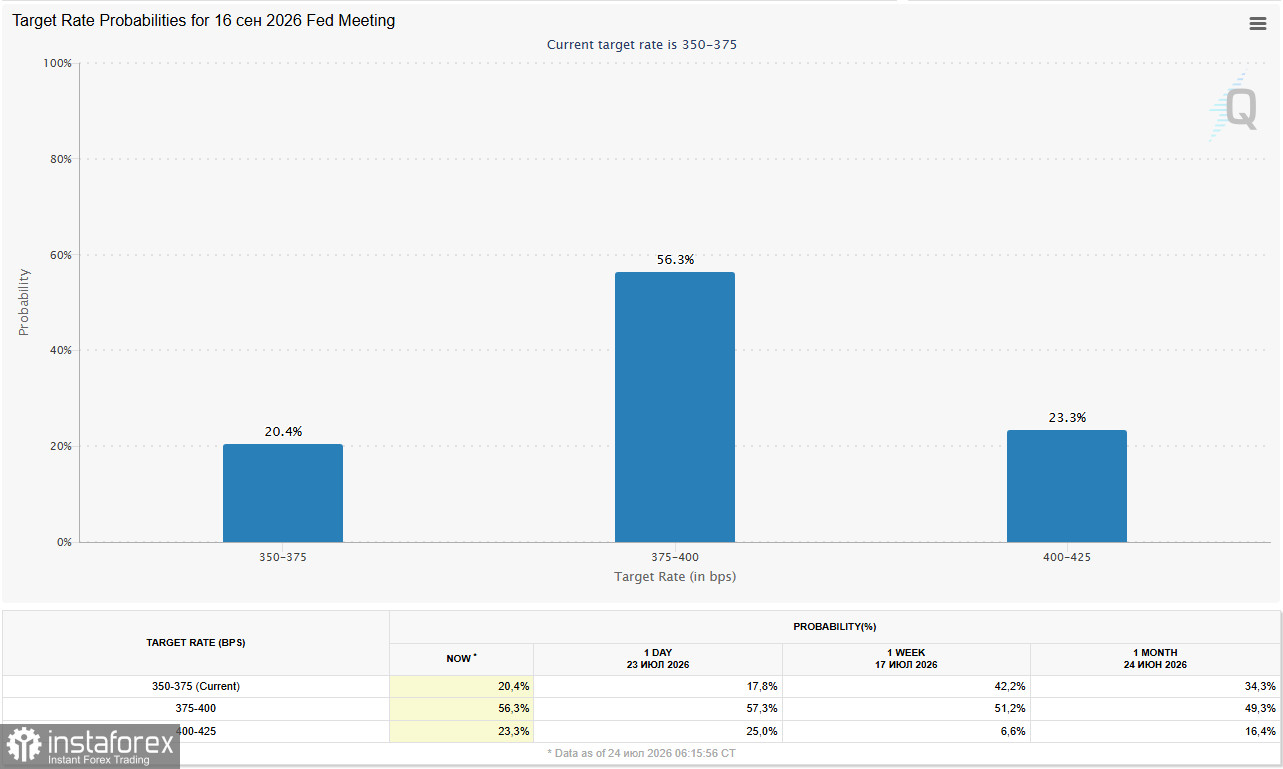Screen dimensions: 1283x769
Task: Click the 80% y-axis tick label
Action: coord(61,159)
